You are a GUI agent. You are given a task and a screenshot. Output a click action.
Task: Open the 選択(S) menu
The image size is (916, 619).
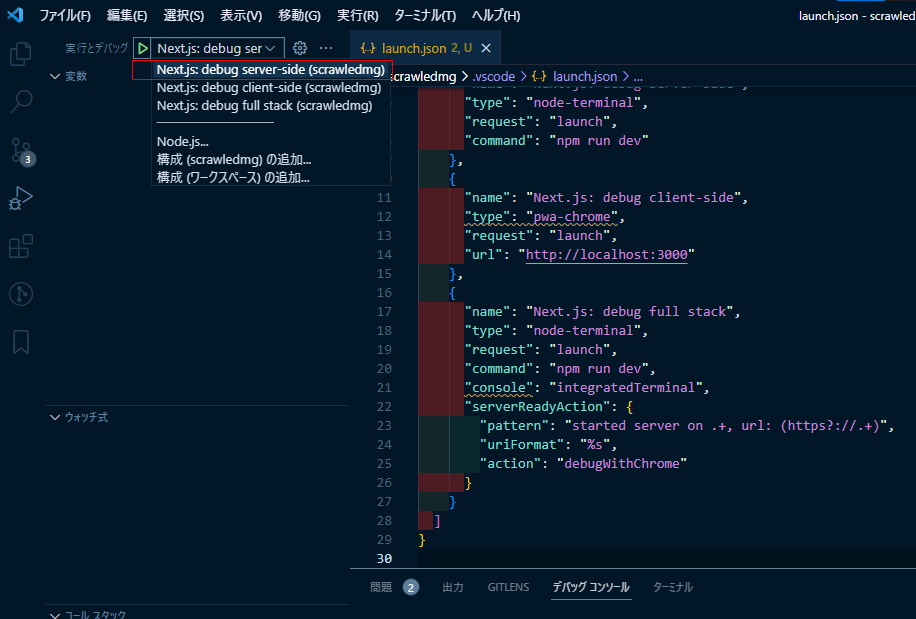tap(183, 16)
